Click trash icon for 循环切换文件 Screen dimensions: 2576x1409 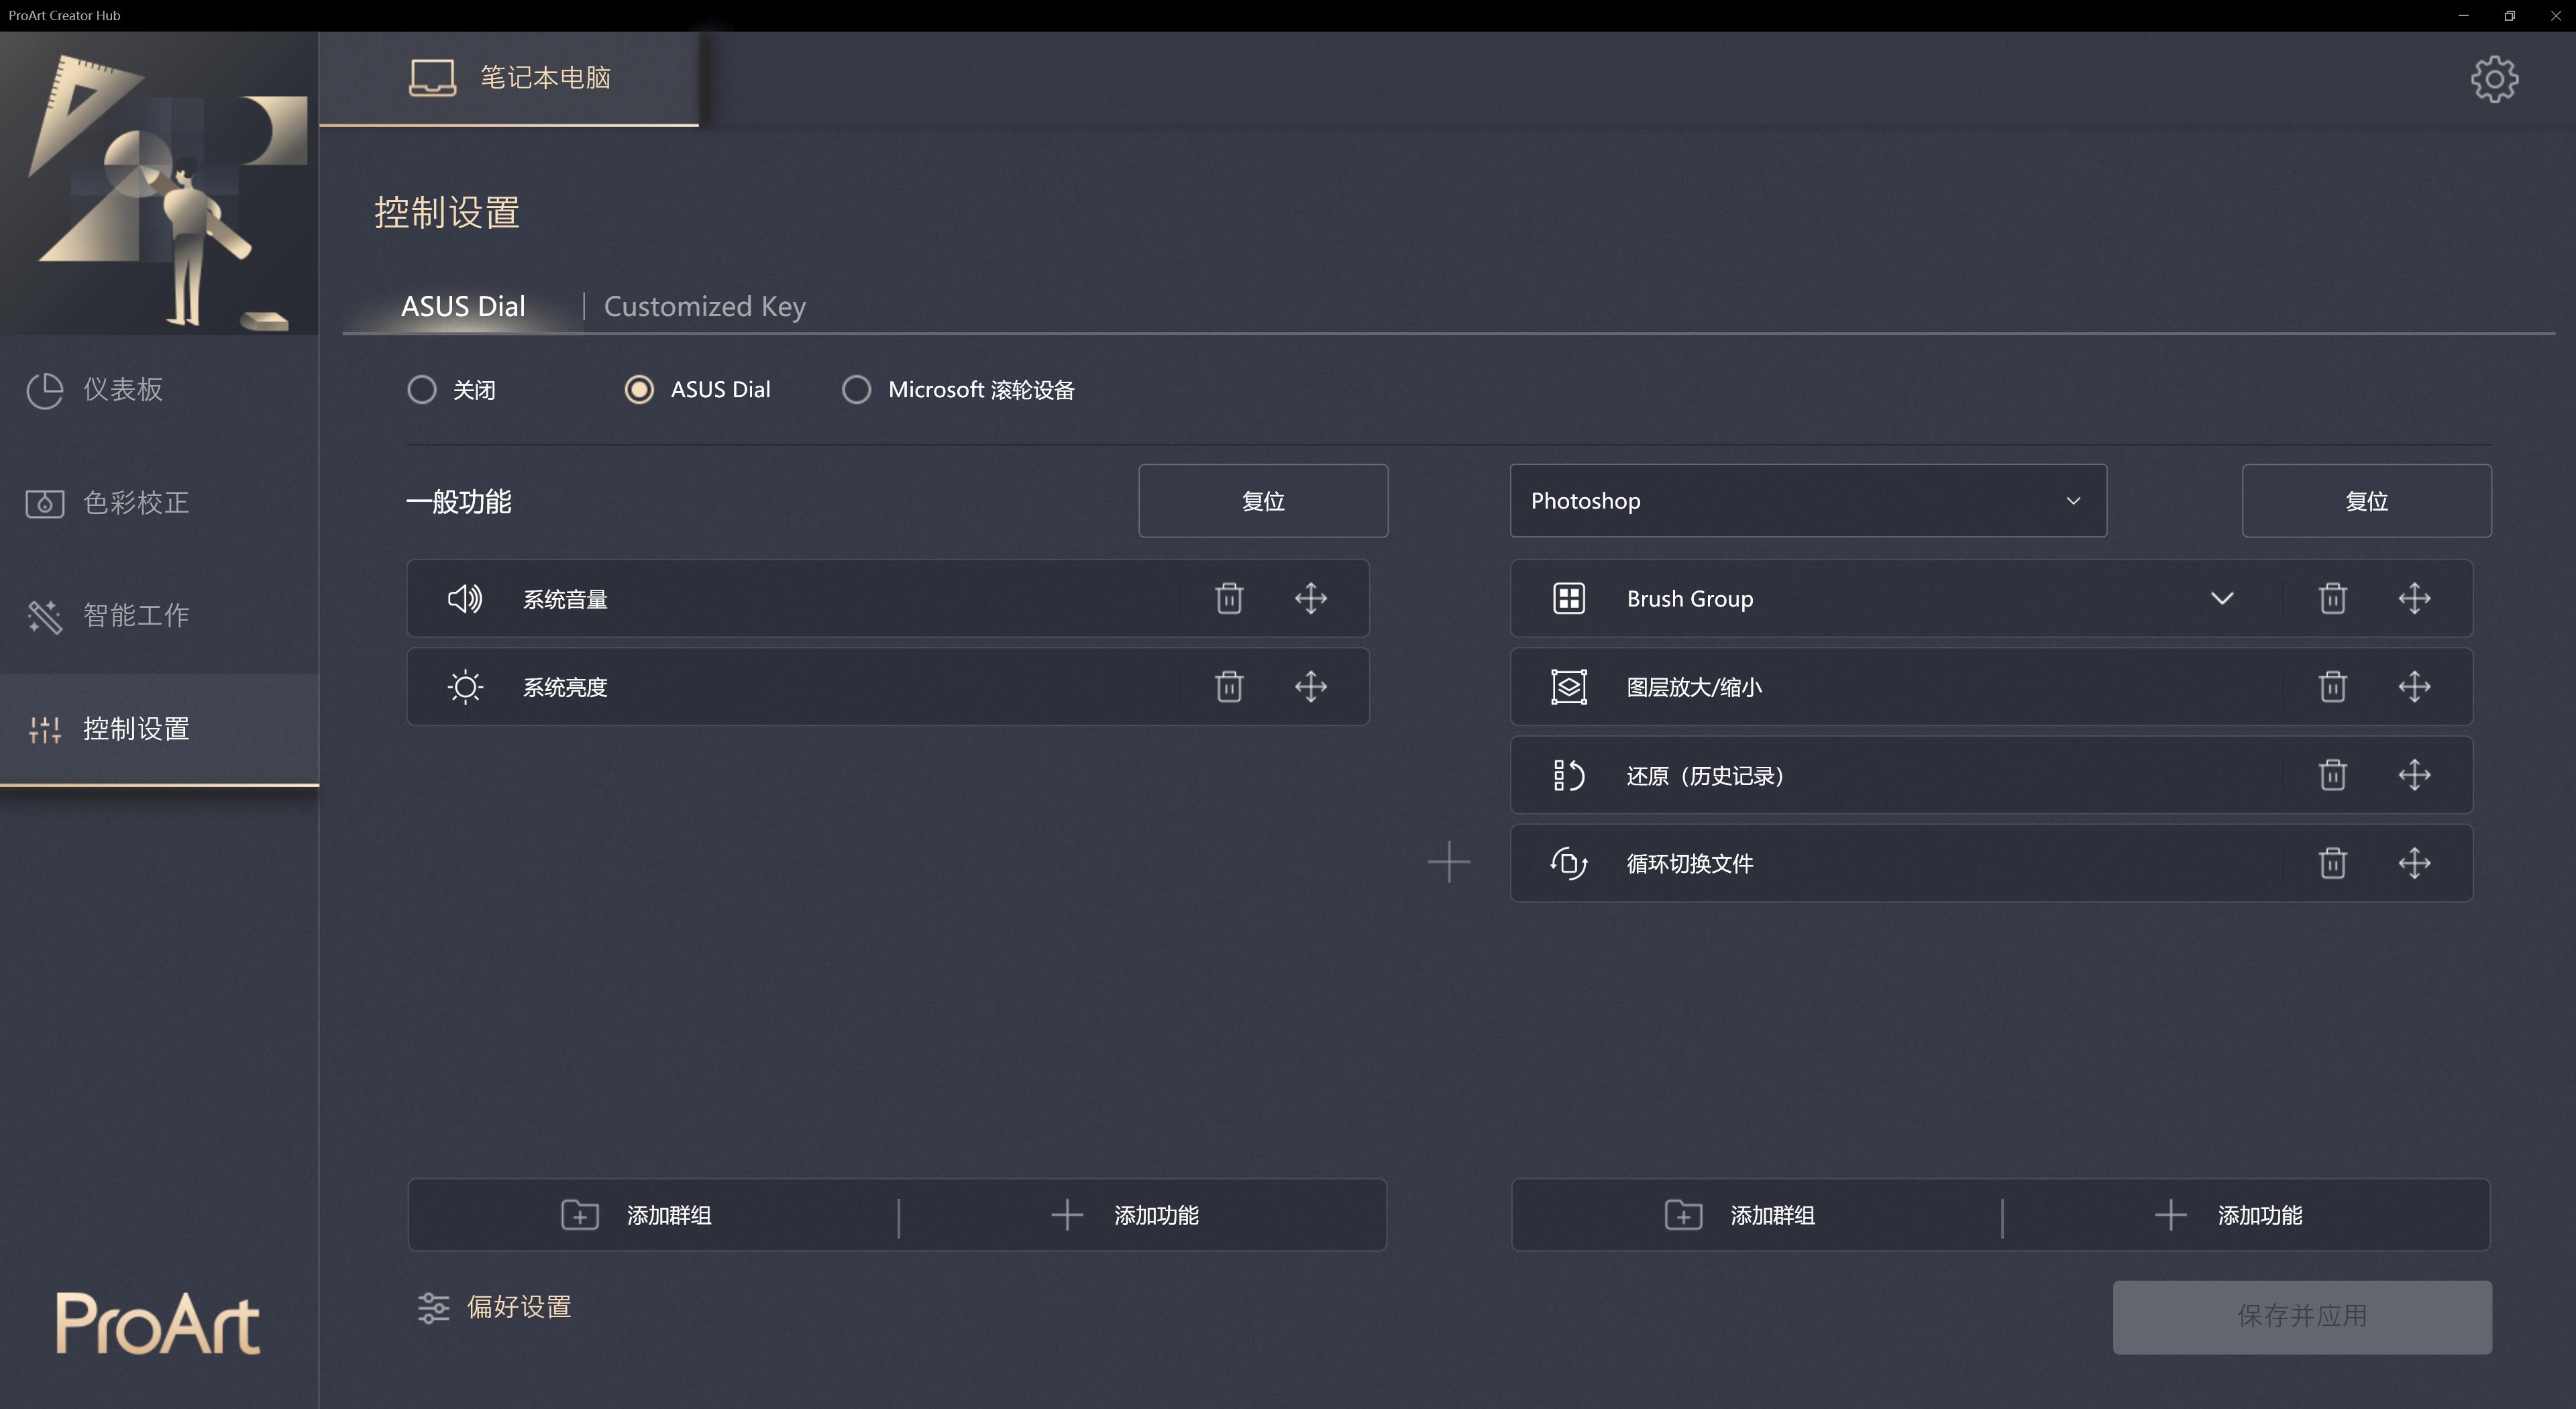2332,863
